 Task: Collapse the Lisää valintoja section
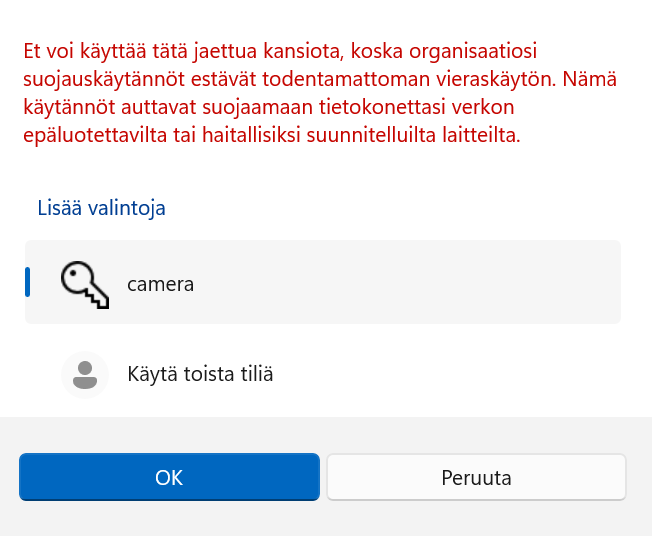tap(101, 208)
